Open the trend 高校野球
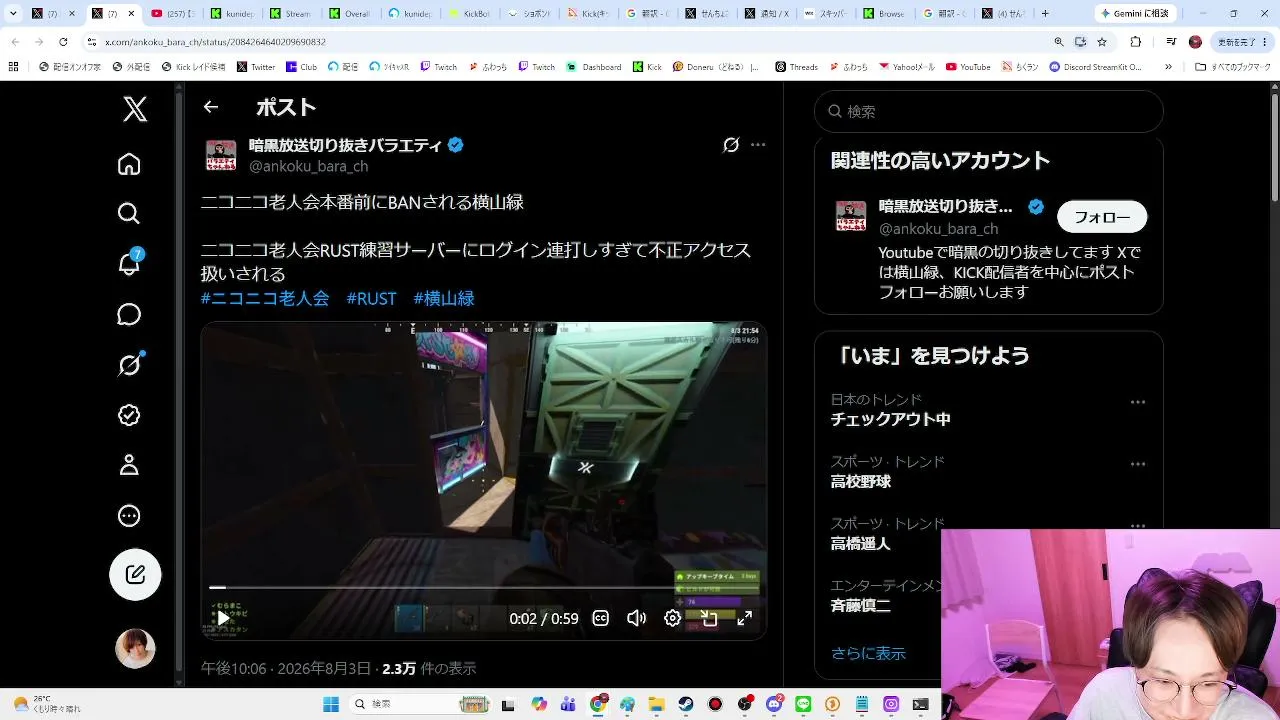Screen dimensions: 1280x720 pyautogui.click(x=861, y=482)
